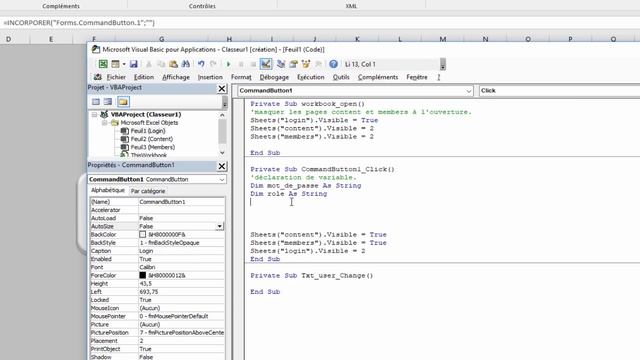Select Excel column header E

point(51,39)
